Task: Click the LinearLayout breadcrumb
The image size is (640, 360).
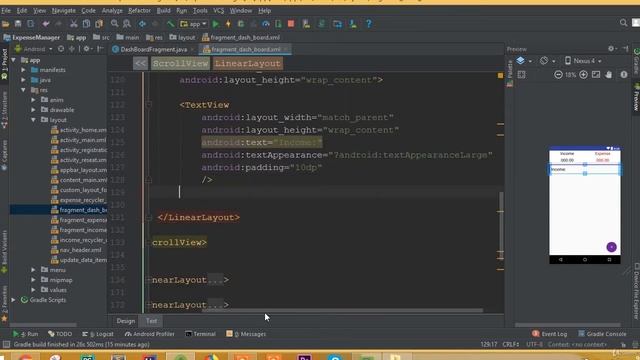Action: tap(248, 64)
